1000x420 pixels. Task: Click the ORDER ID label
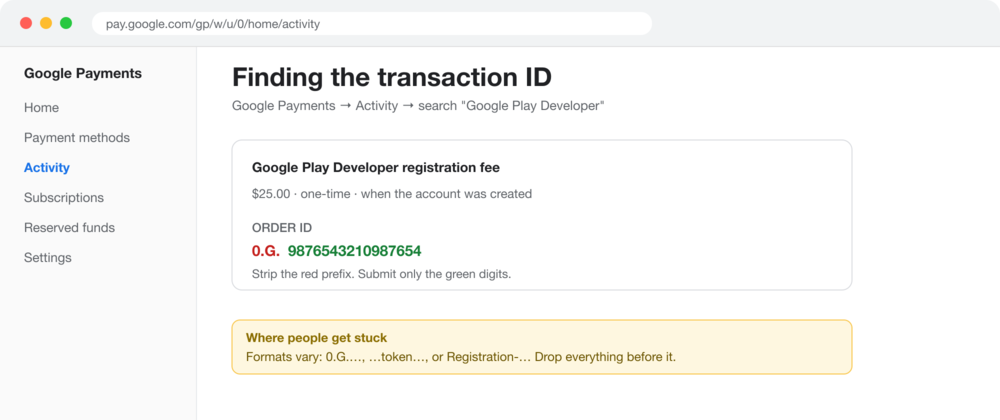pos(282,228)
